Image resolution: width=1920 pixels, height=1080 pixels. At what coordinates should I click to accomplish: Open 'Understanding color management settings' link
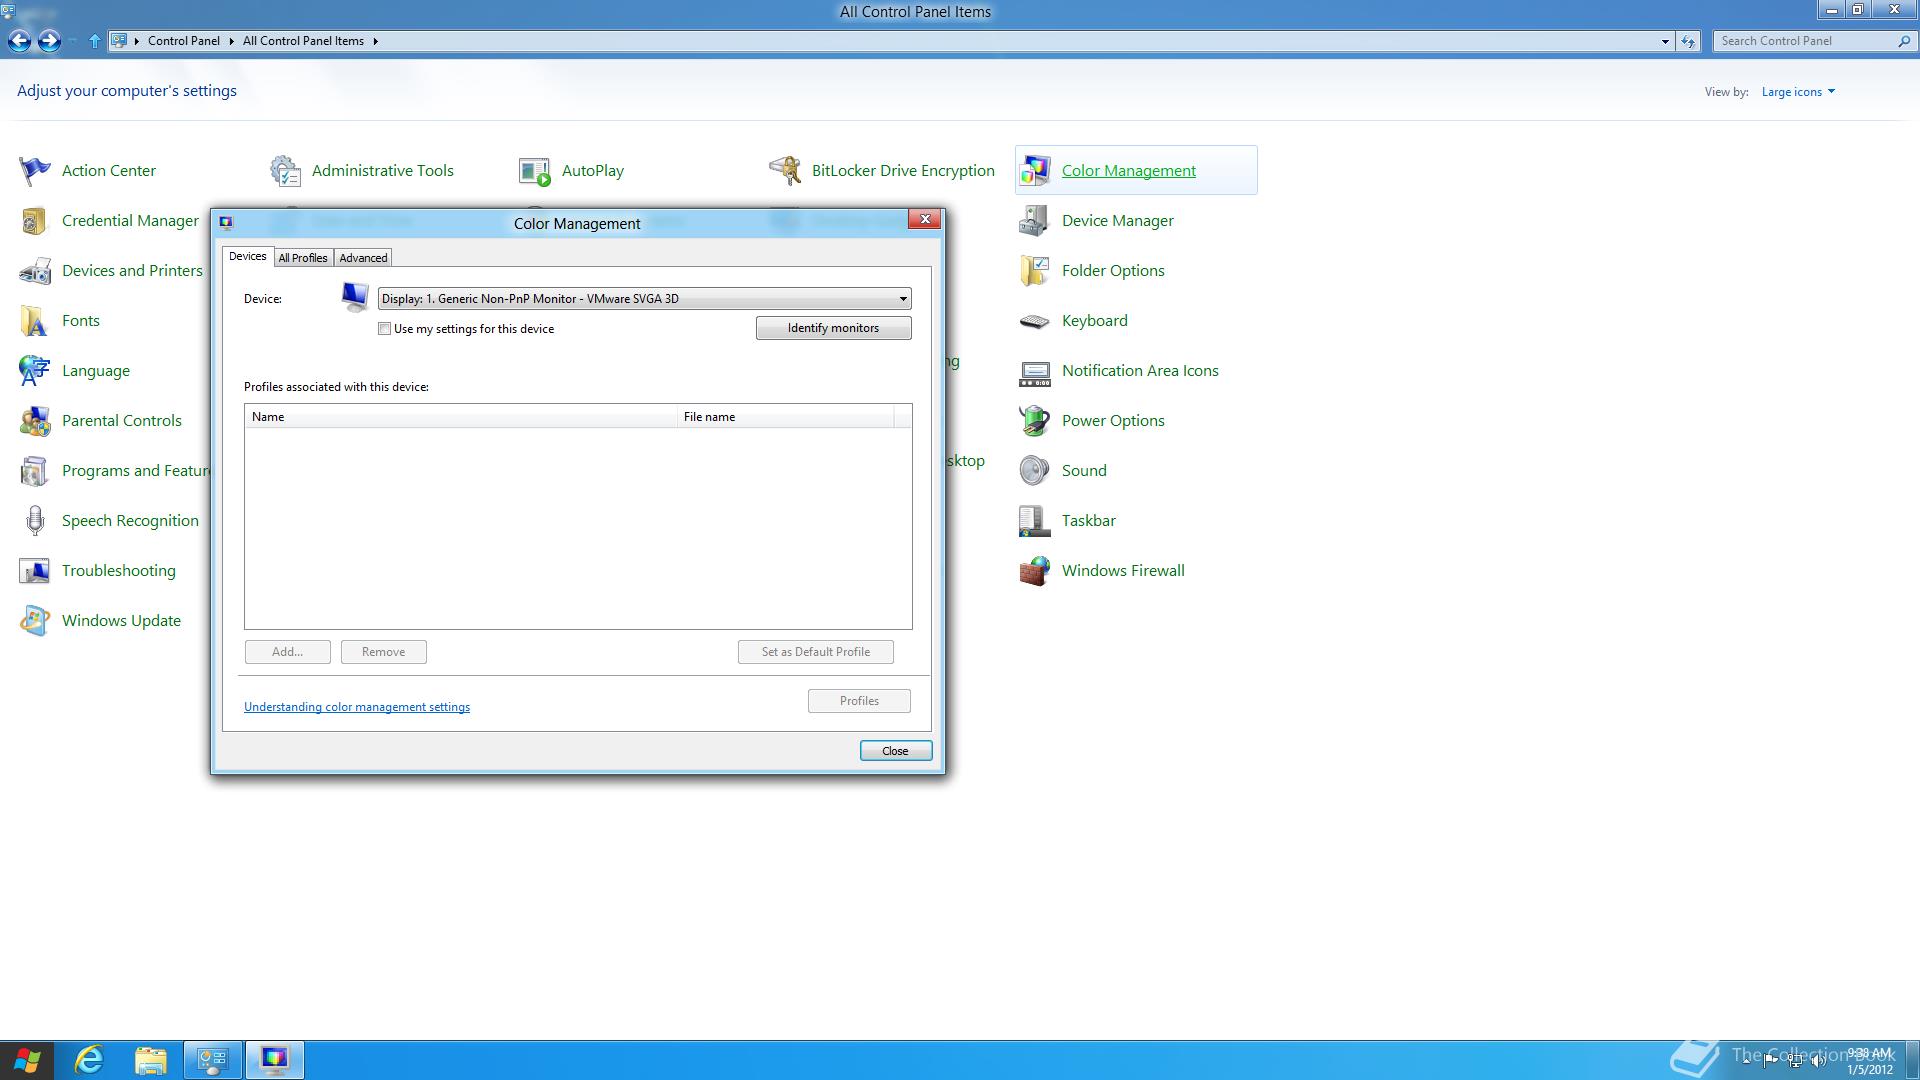pyautogui.click(x=357, y=707)
